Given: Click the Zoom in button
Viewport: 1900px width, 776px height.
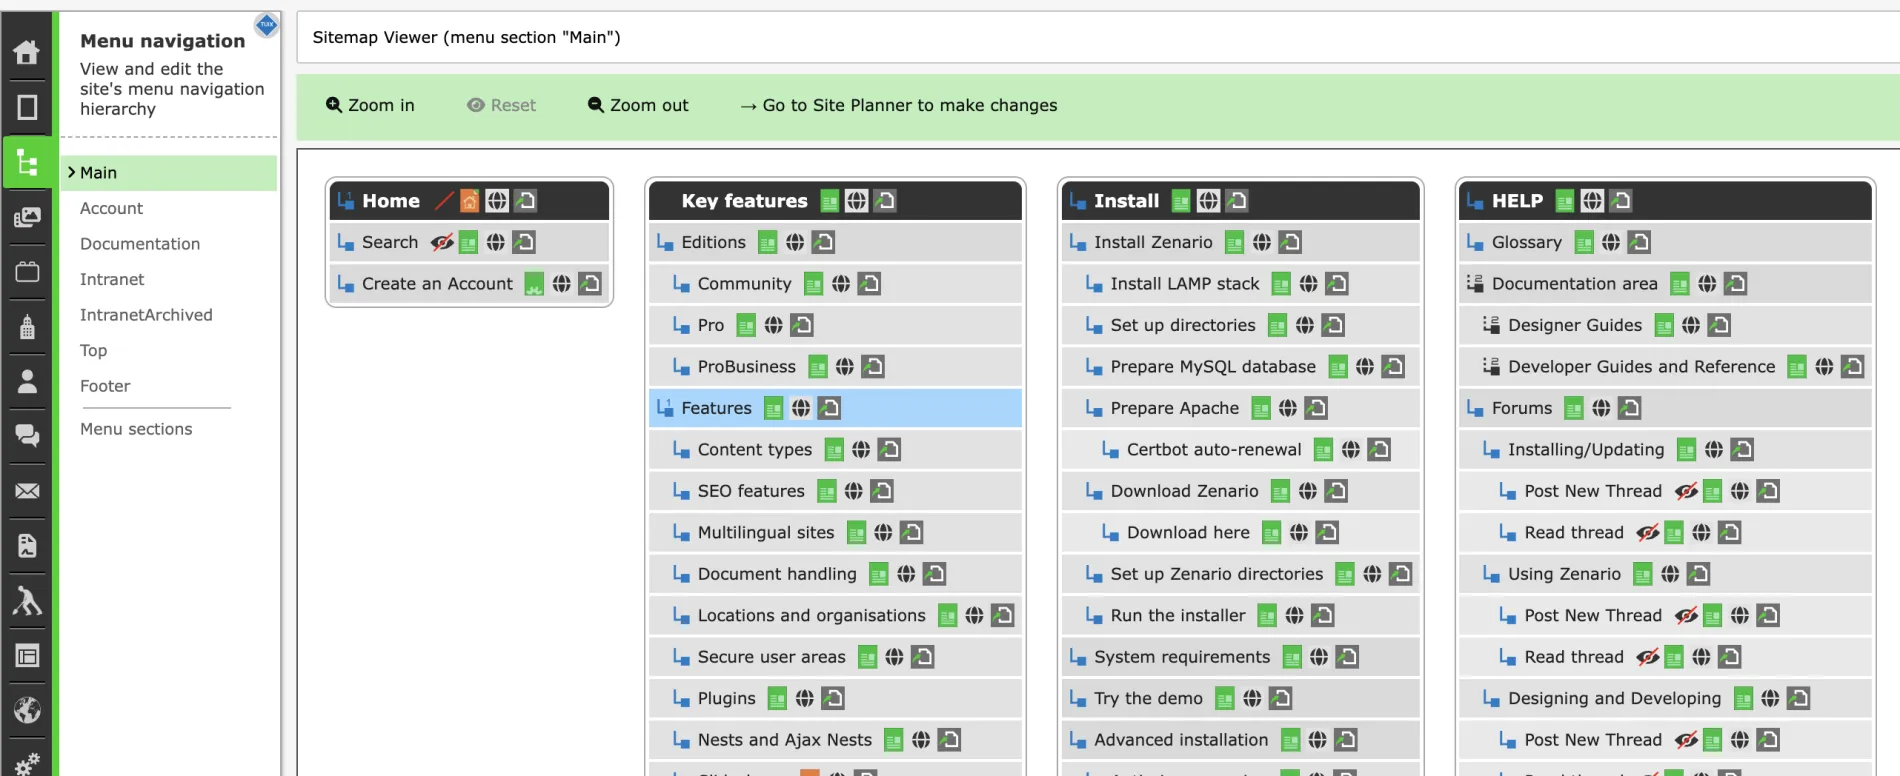Looking at the screenshot, I should click(370, 105).
